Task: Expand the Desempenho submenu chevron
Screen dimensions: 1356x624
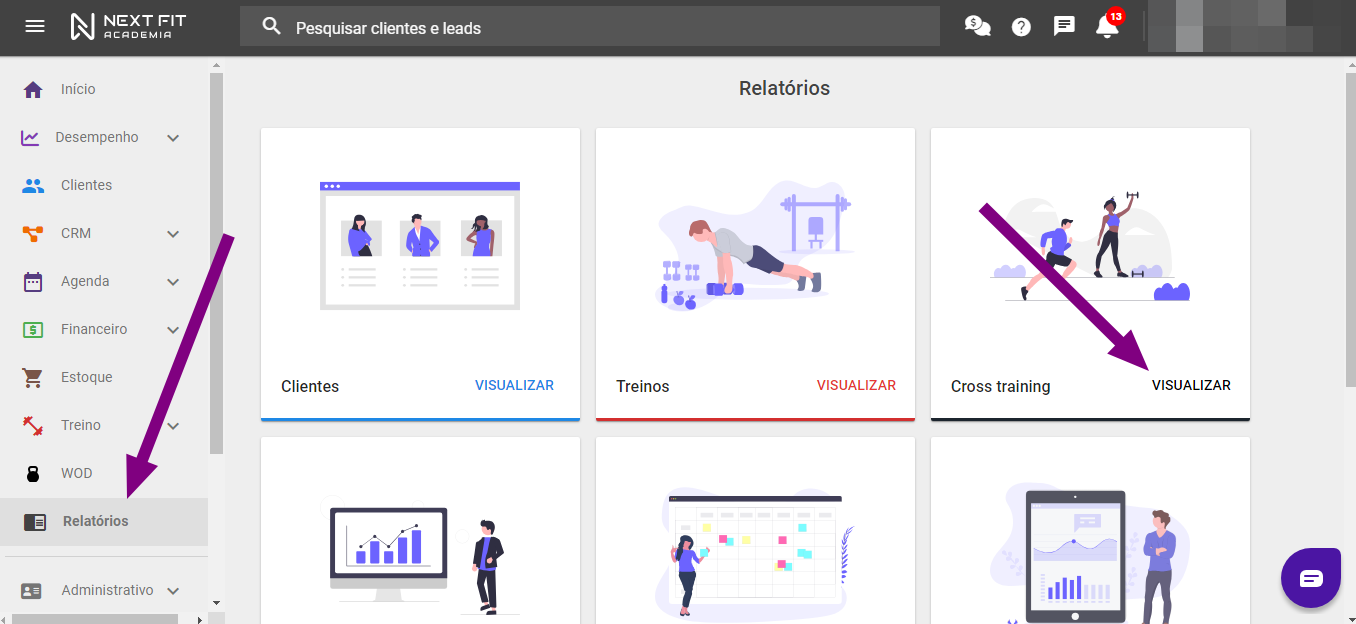Action: [173, 137]
